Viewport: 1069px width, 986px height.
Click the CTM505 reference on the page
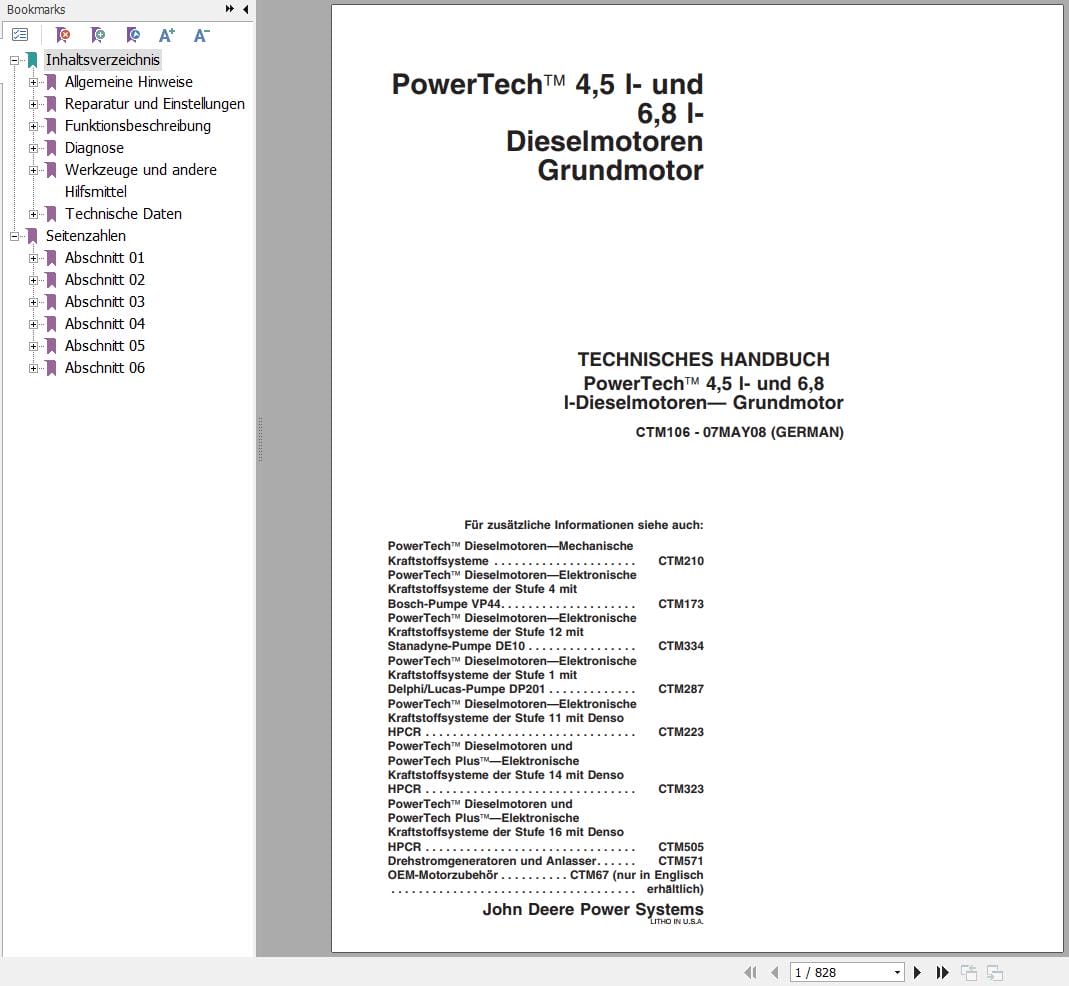(x=680, y=847)
